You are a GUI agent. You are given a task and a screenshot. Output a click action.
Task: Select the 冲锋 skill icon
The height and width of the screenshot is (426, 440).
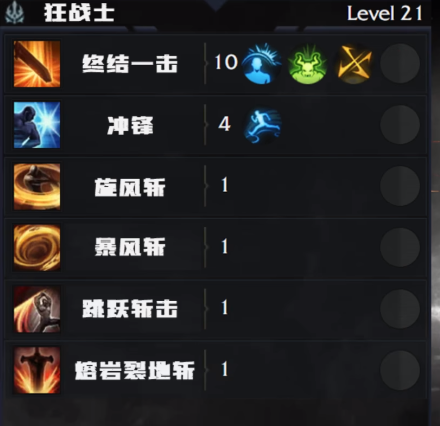pyautogui.click(x=37, y=125)
